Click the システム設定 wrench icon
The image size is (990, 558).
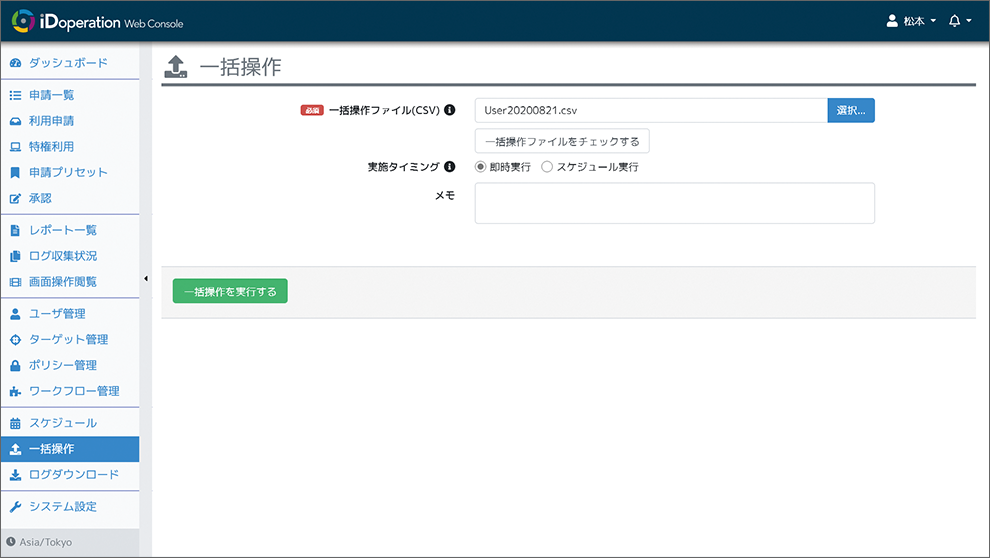pyautogui.click(x=15, y=507)
